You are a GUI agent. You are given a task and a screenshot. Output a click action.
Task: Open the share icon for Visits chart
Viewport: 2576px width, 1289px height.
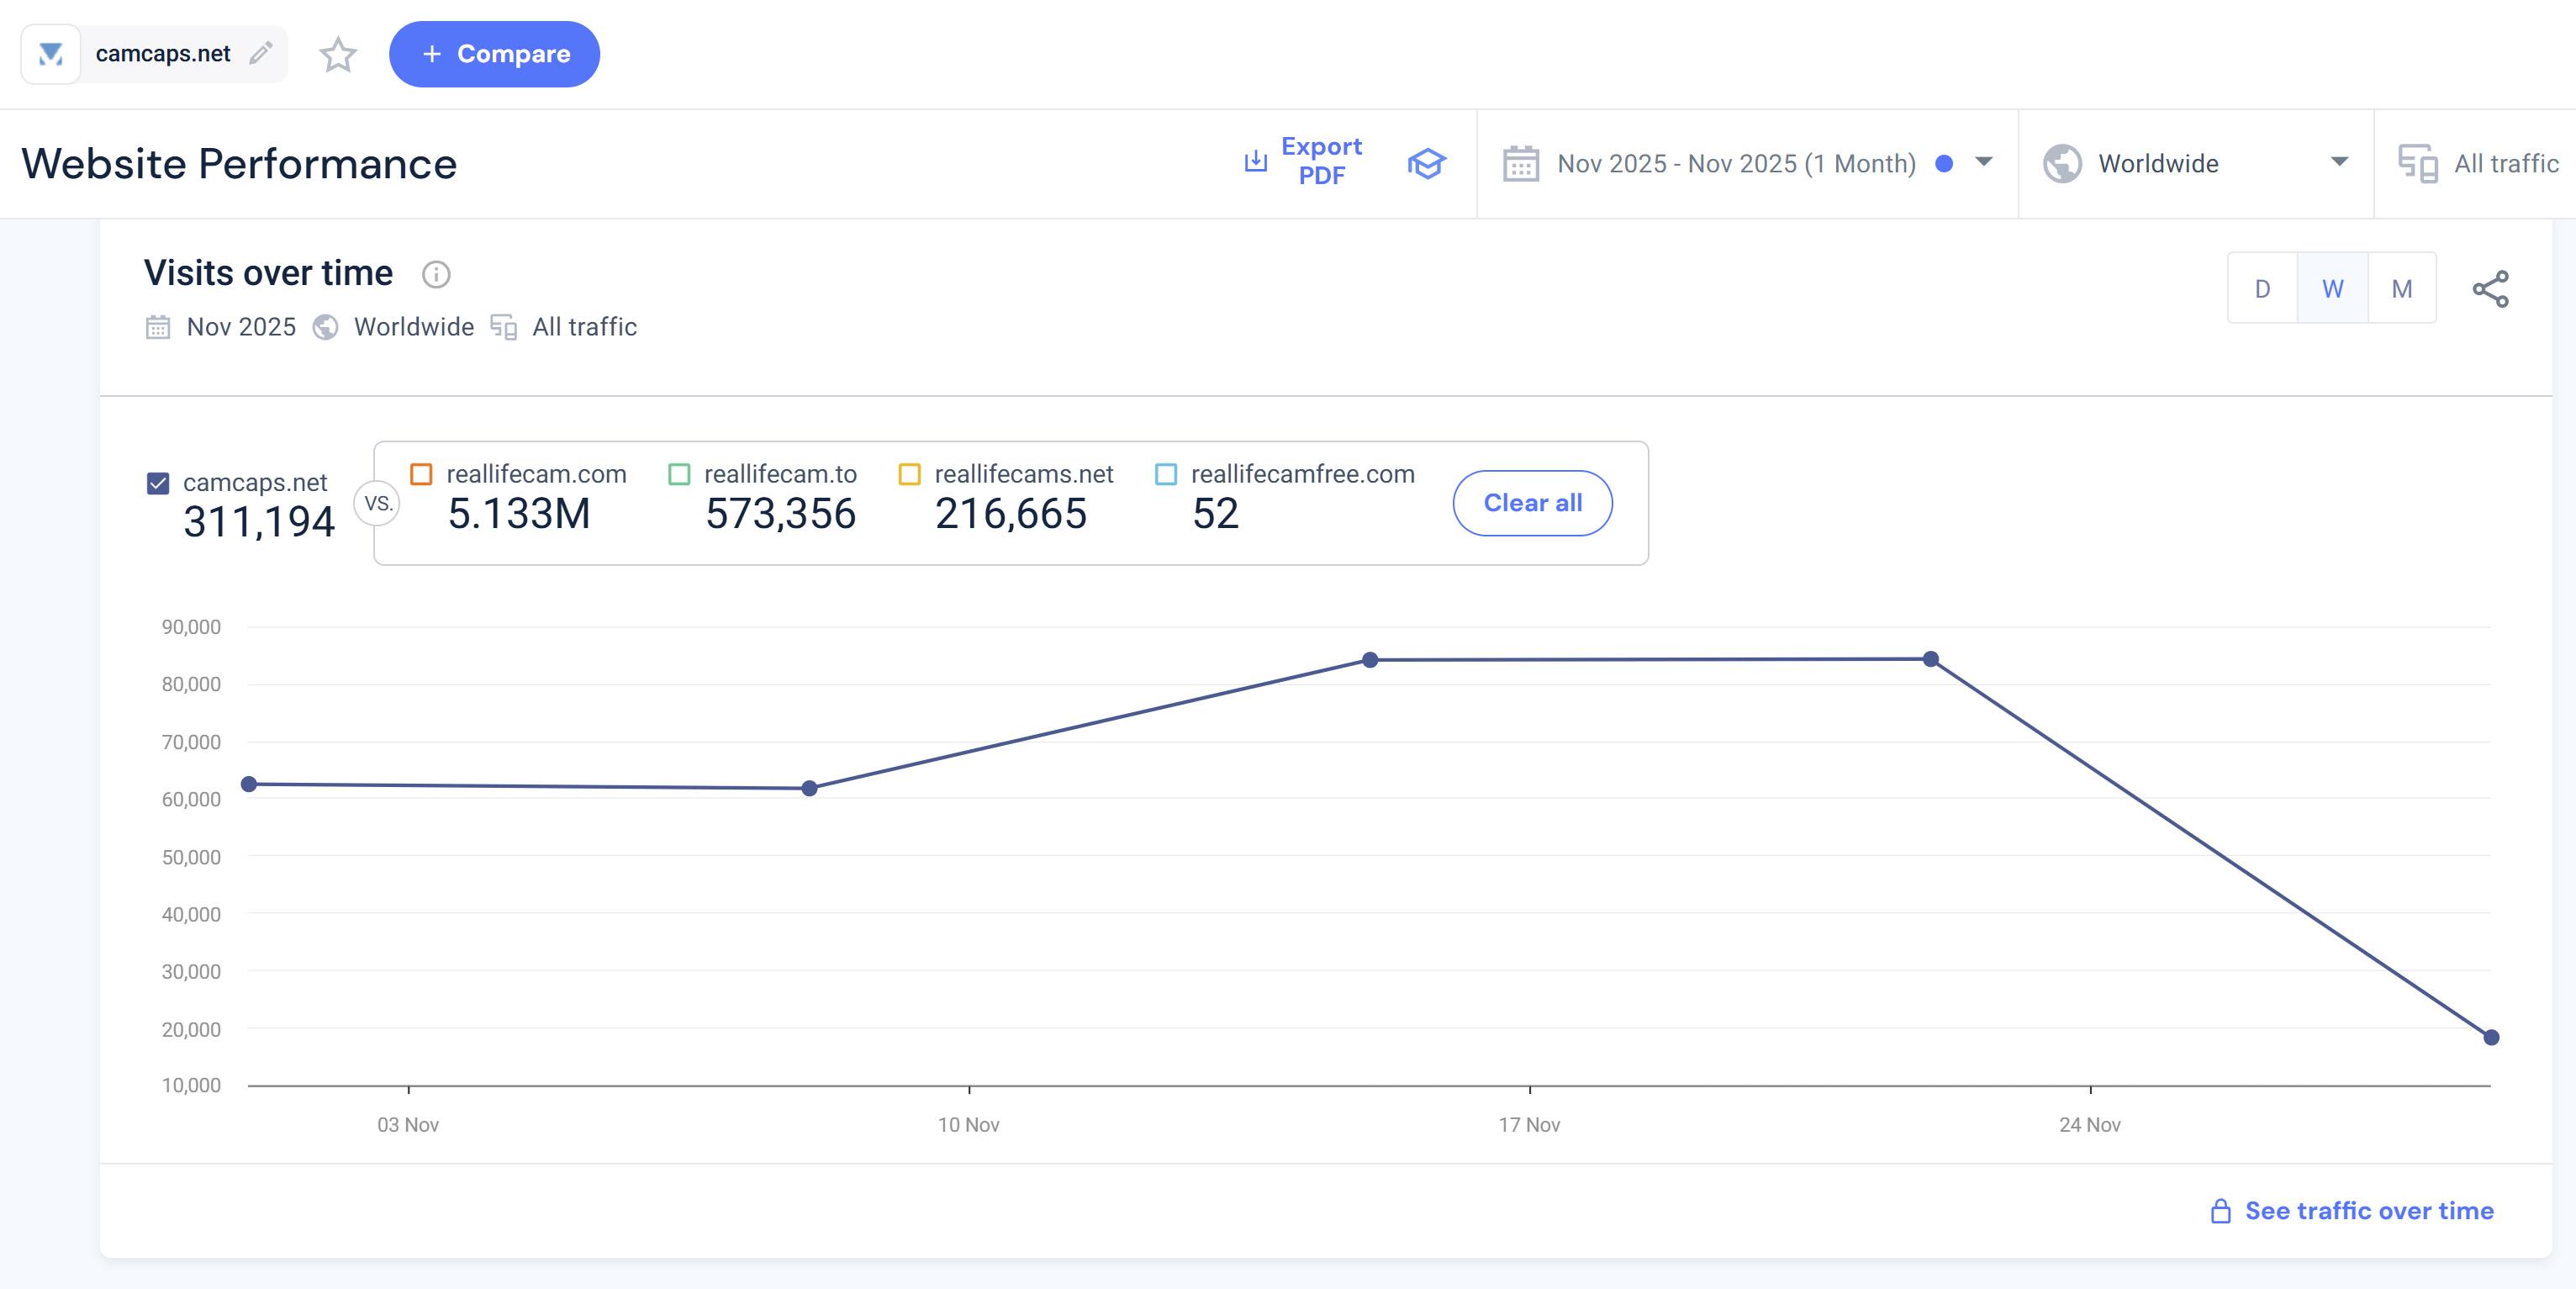click(2490, 289)
